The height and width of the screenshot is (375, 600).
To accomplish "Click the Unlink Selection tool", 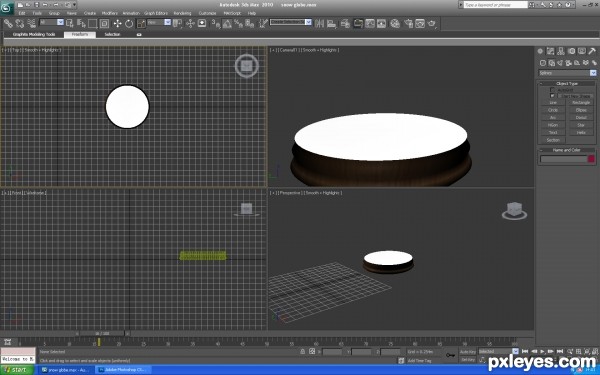I will (x=20, y=23).
